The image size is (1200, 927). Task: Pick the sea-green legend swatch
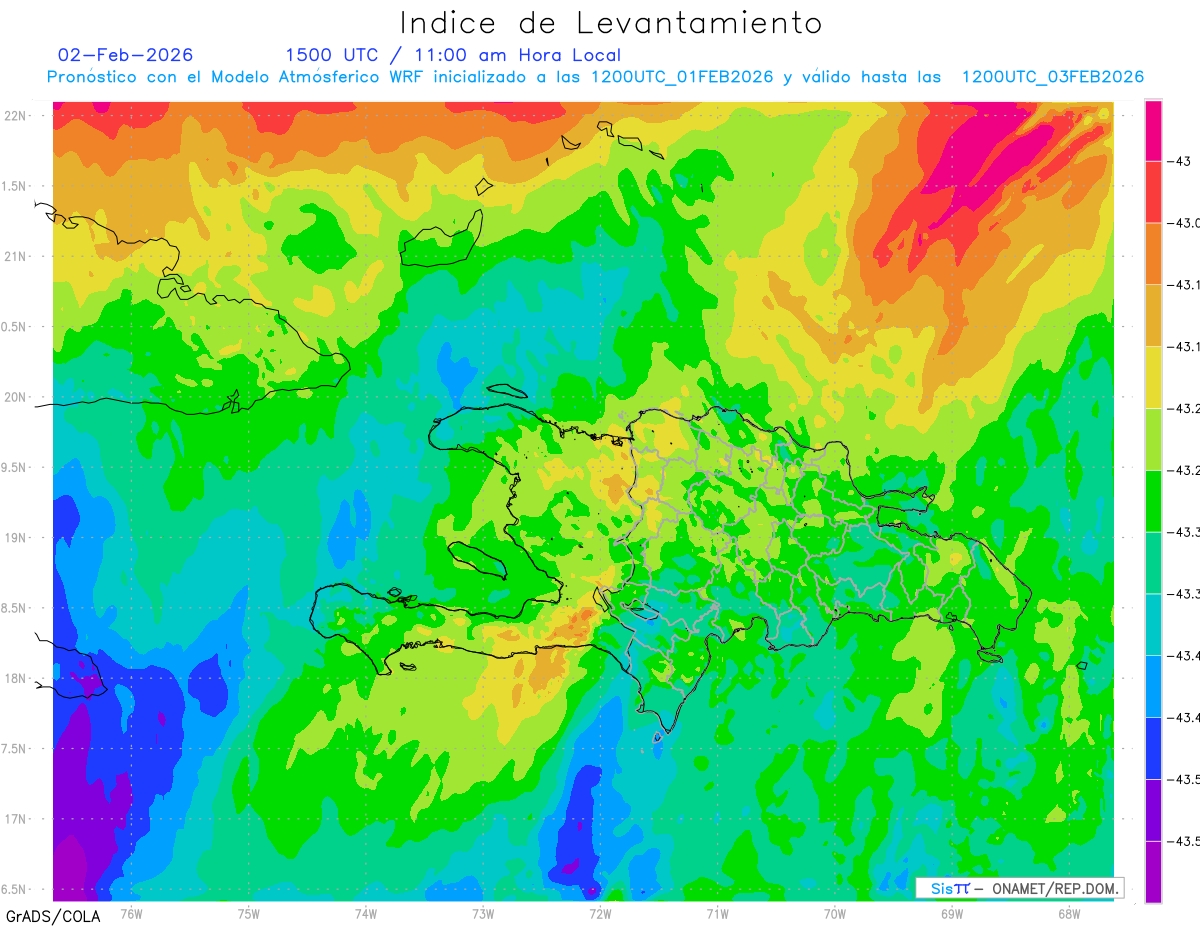(x=1153, y=562)
